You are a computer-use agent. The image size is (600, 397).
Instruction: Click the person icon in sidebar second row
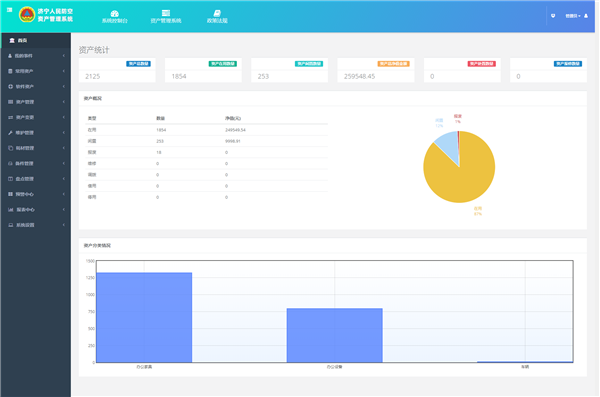coord(10,56)
